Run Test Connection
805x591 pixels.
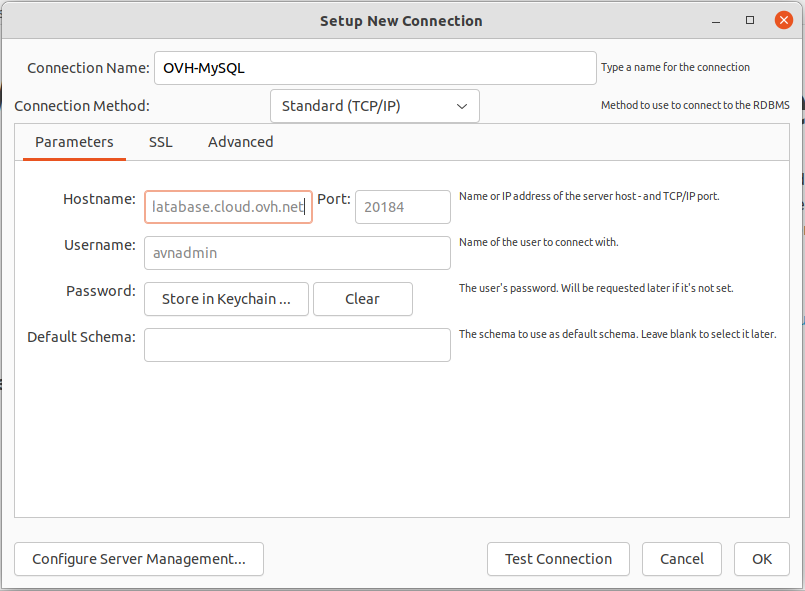click(558, 559)
